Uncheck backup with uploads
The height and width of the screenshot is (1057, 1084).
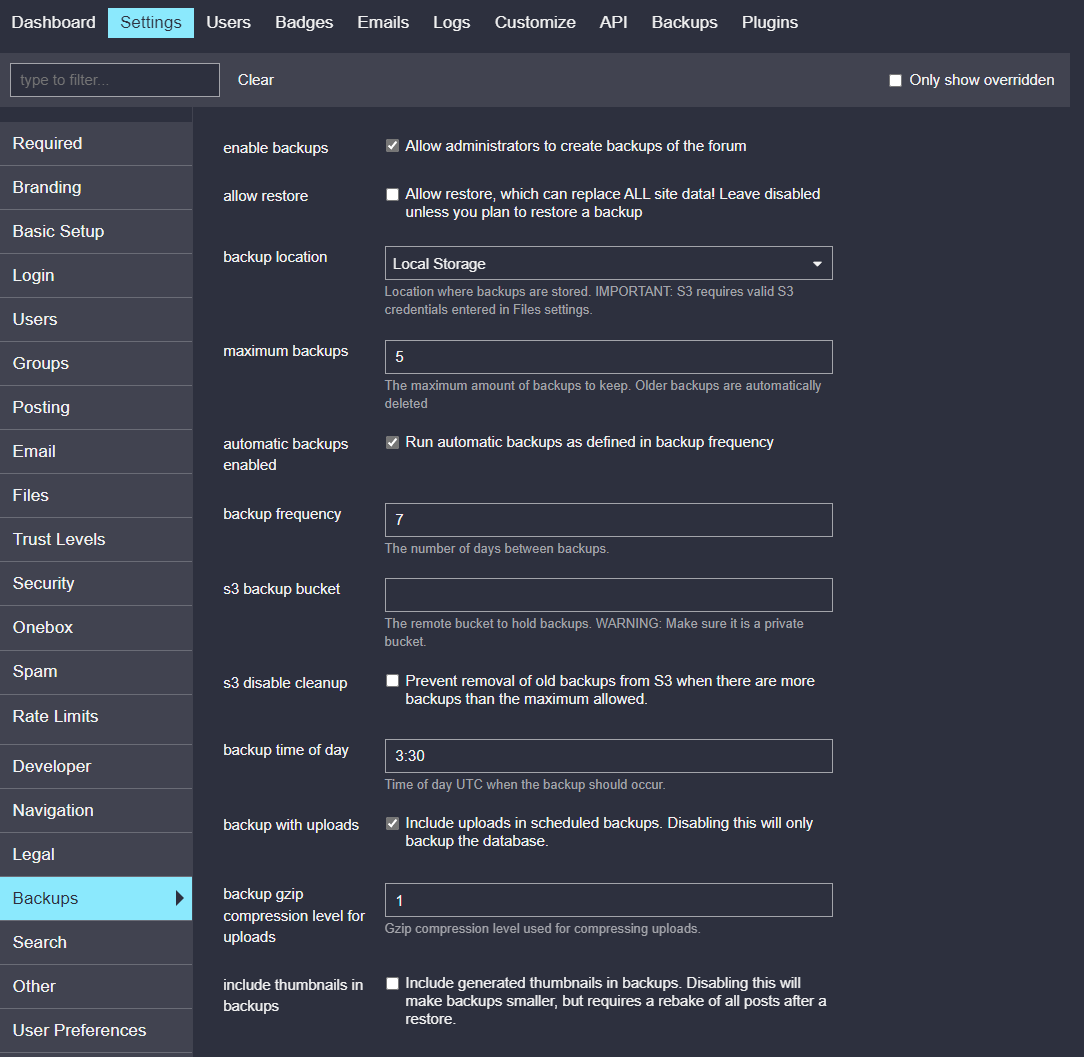[x=392, y=821]
